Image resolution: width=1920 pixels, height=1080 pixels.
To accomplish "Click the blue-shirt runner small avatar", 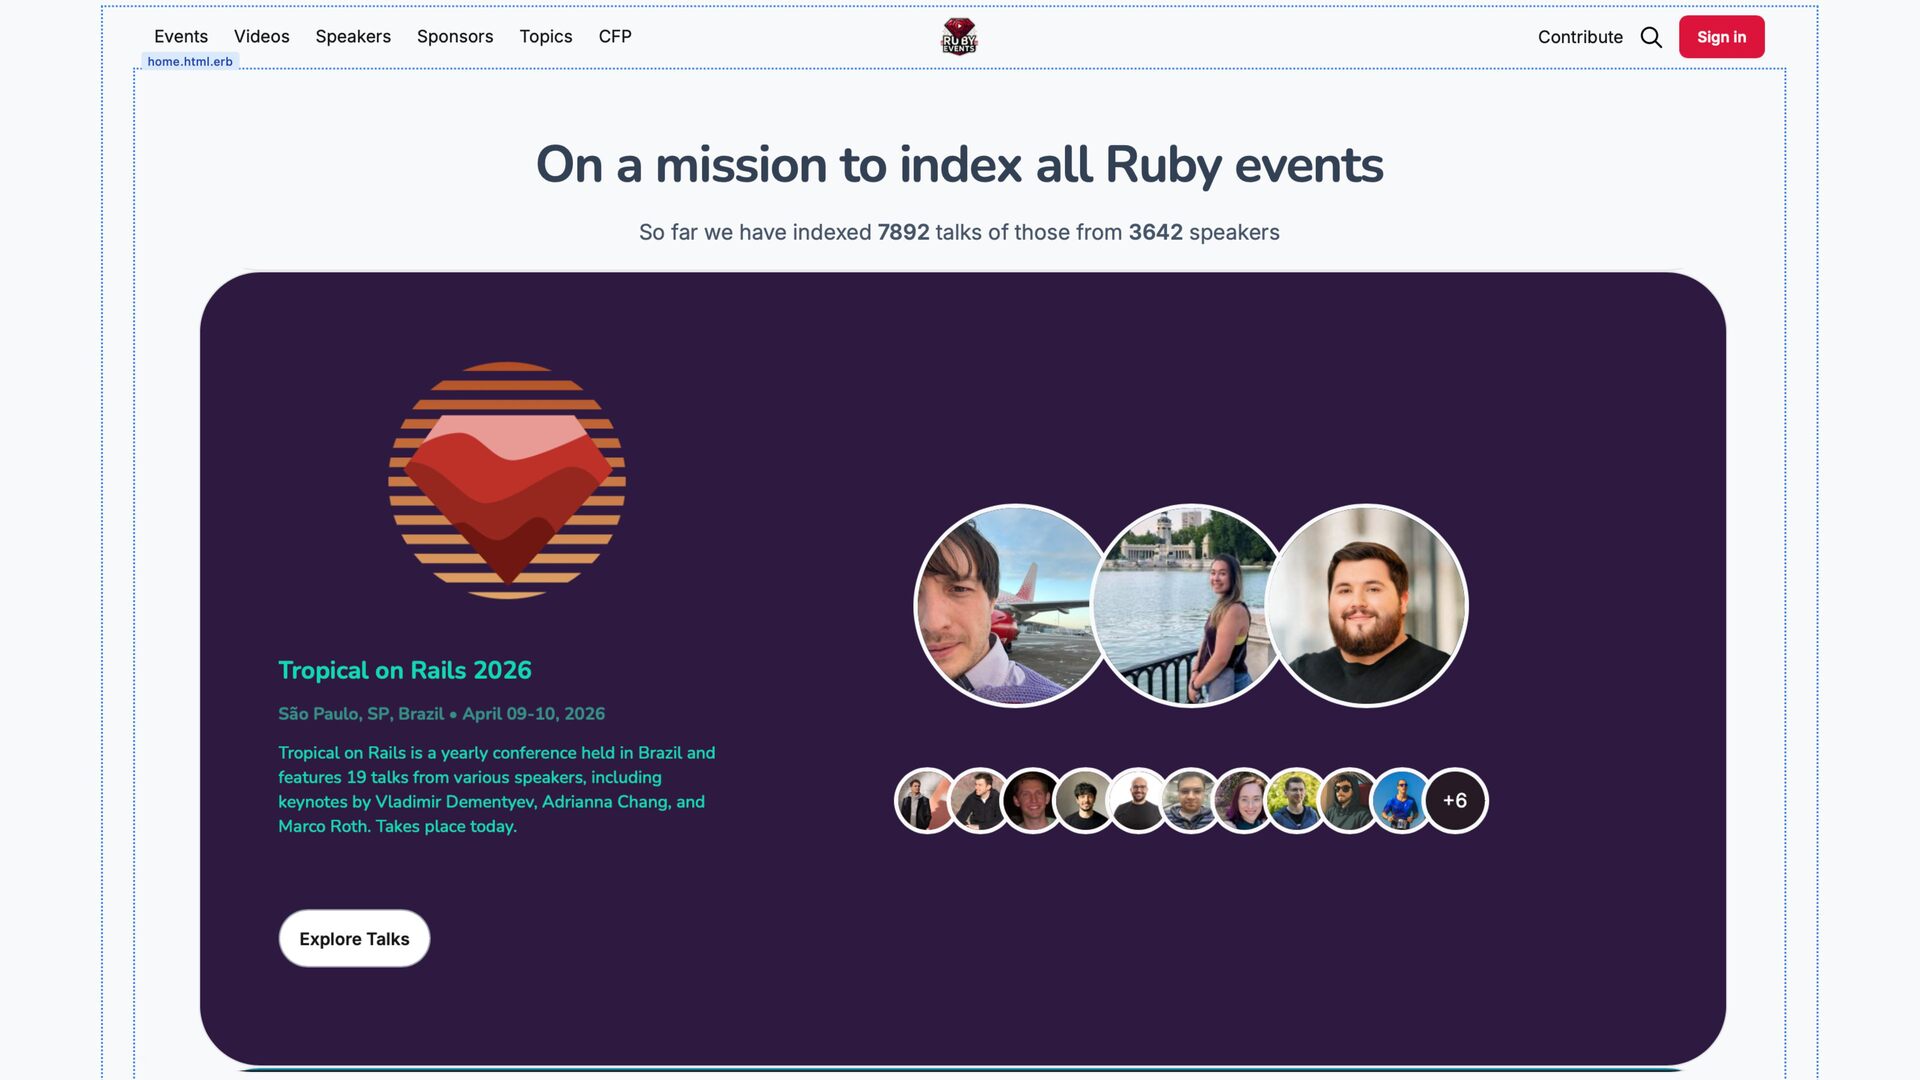I will click(x=1400, y=801).
